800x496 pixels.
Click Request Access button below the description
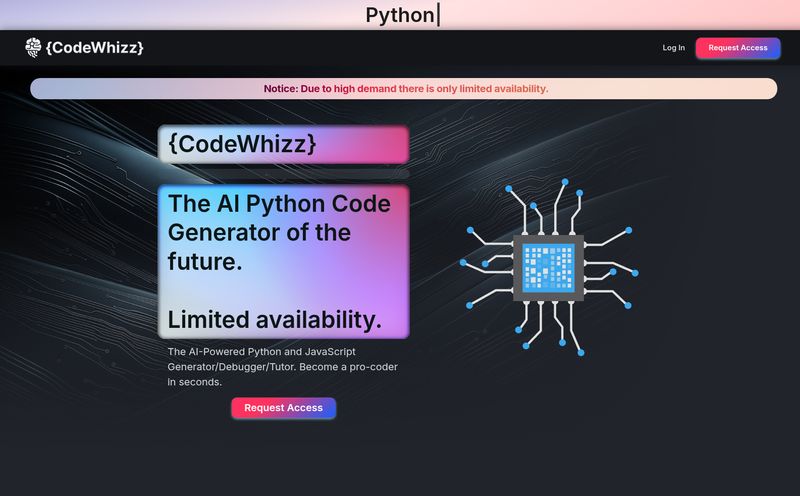tap(283, 408)
